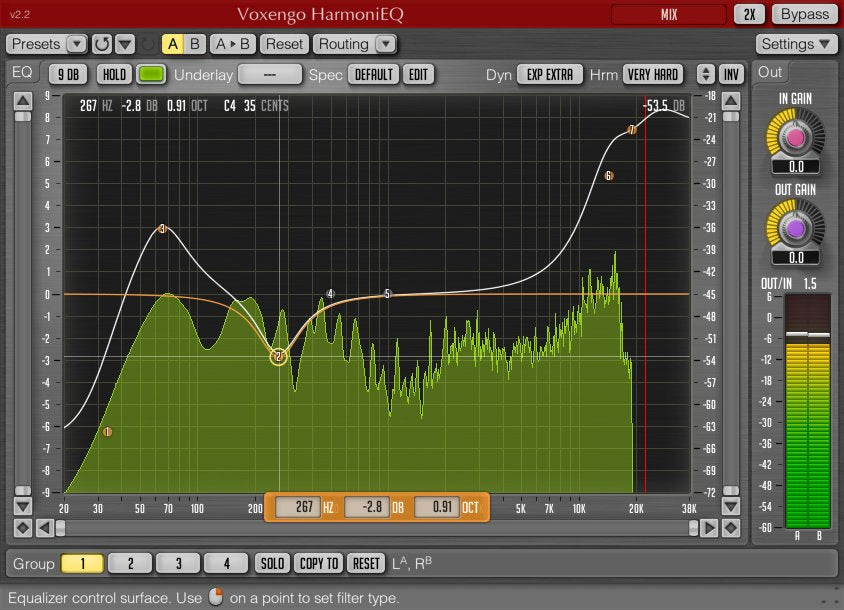Screen dimensions: 844x610
Task: Click the horizontal zoom reset diamond at bottom left
Action: click(x=23, y=527)
